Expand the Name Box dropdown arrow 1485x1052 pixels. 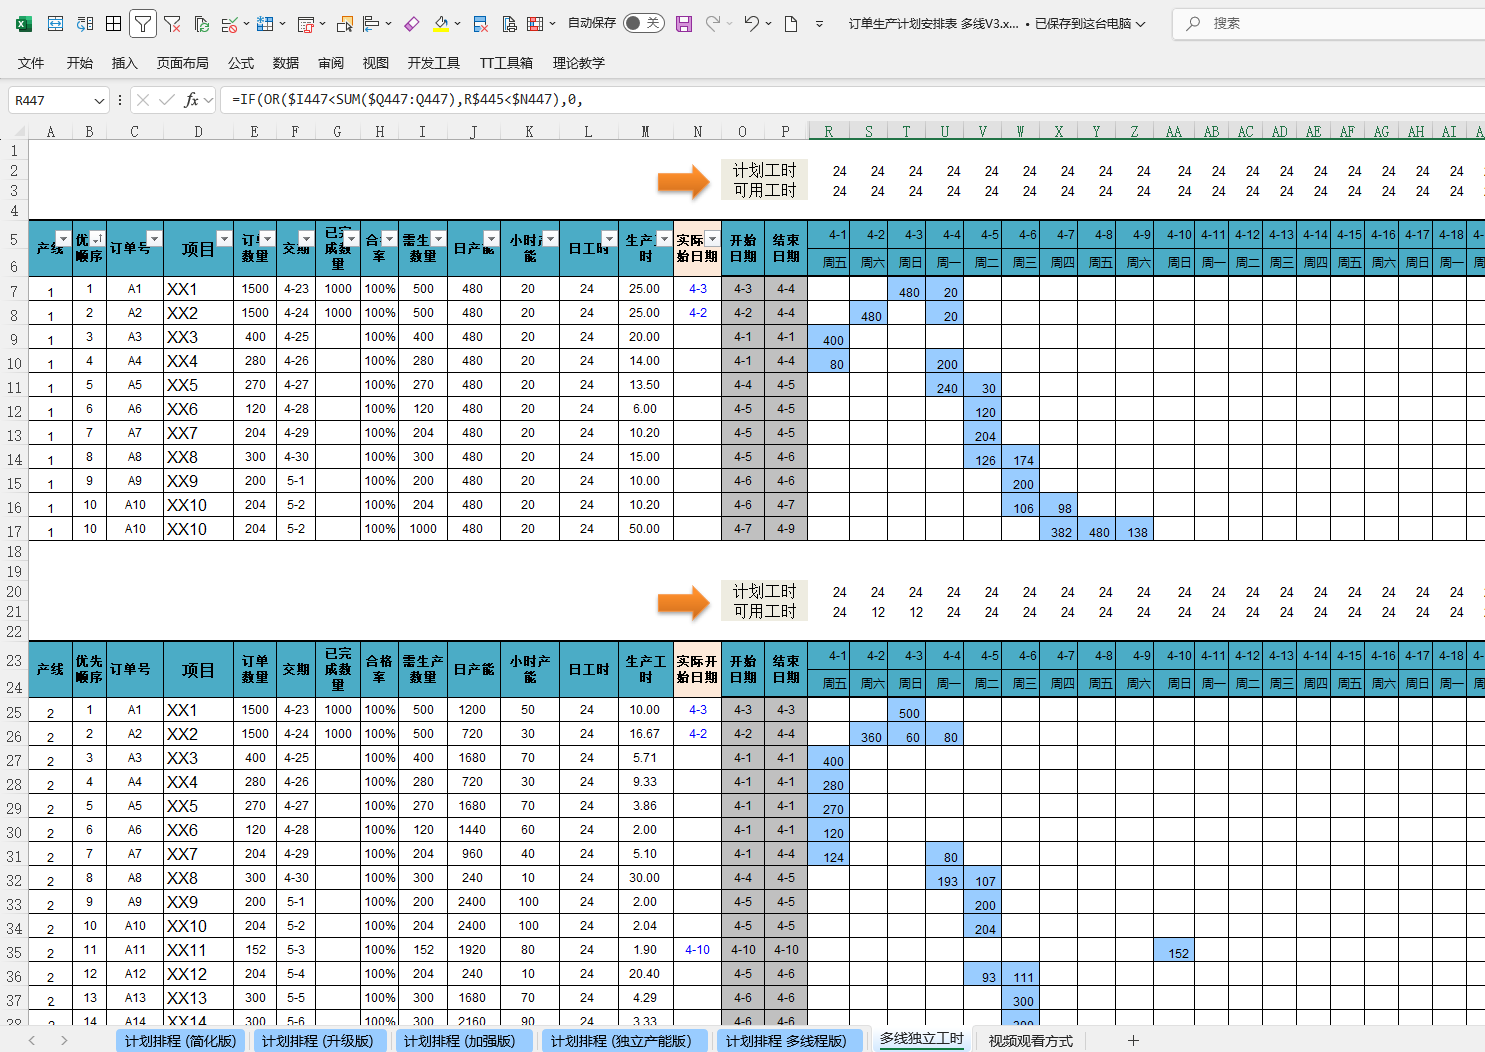tap(99, 100)
